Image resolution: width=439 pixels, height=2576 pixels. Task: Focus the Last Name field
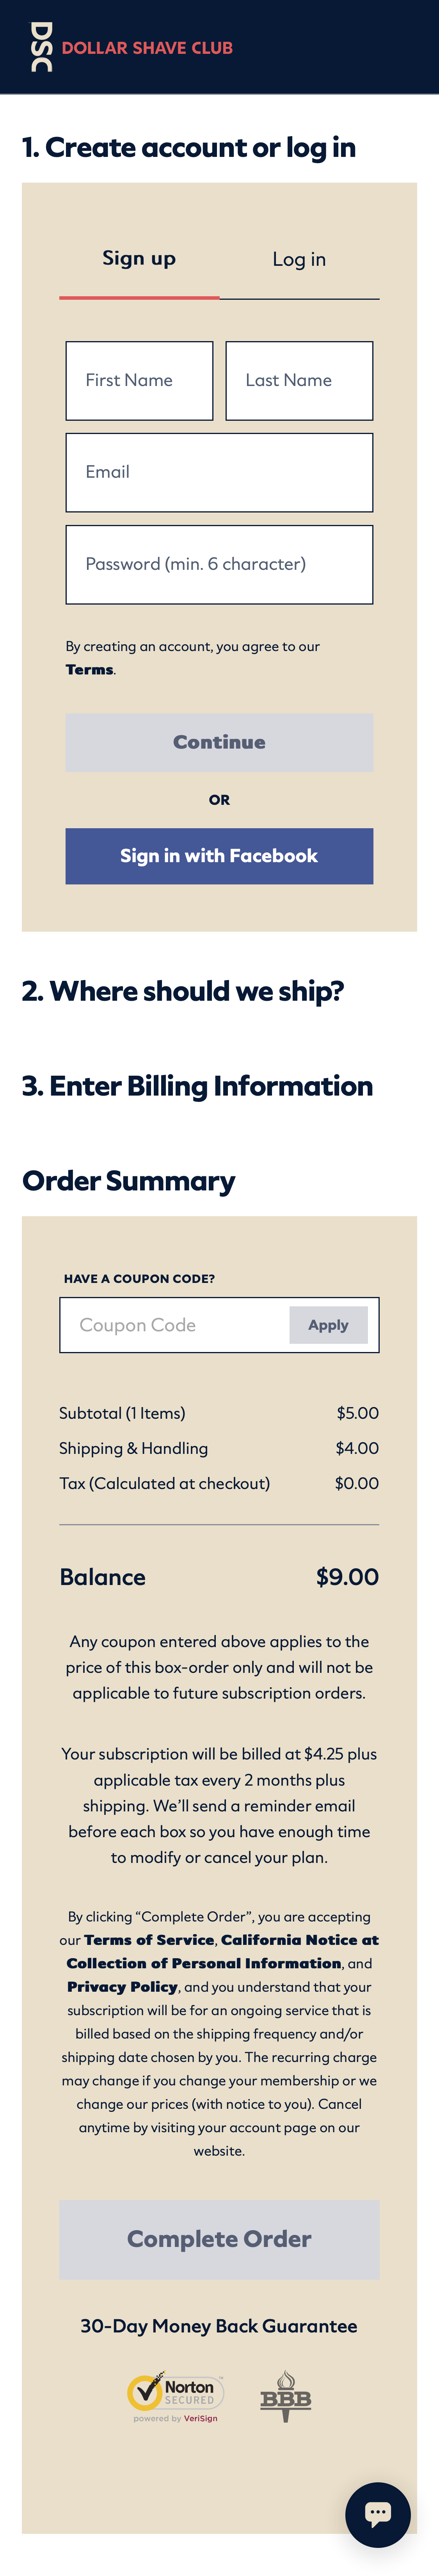click(x=299, y=381)
